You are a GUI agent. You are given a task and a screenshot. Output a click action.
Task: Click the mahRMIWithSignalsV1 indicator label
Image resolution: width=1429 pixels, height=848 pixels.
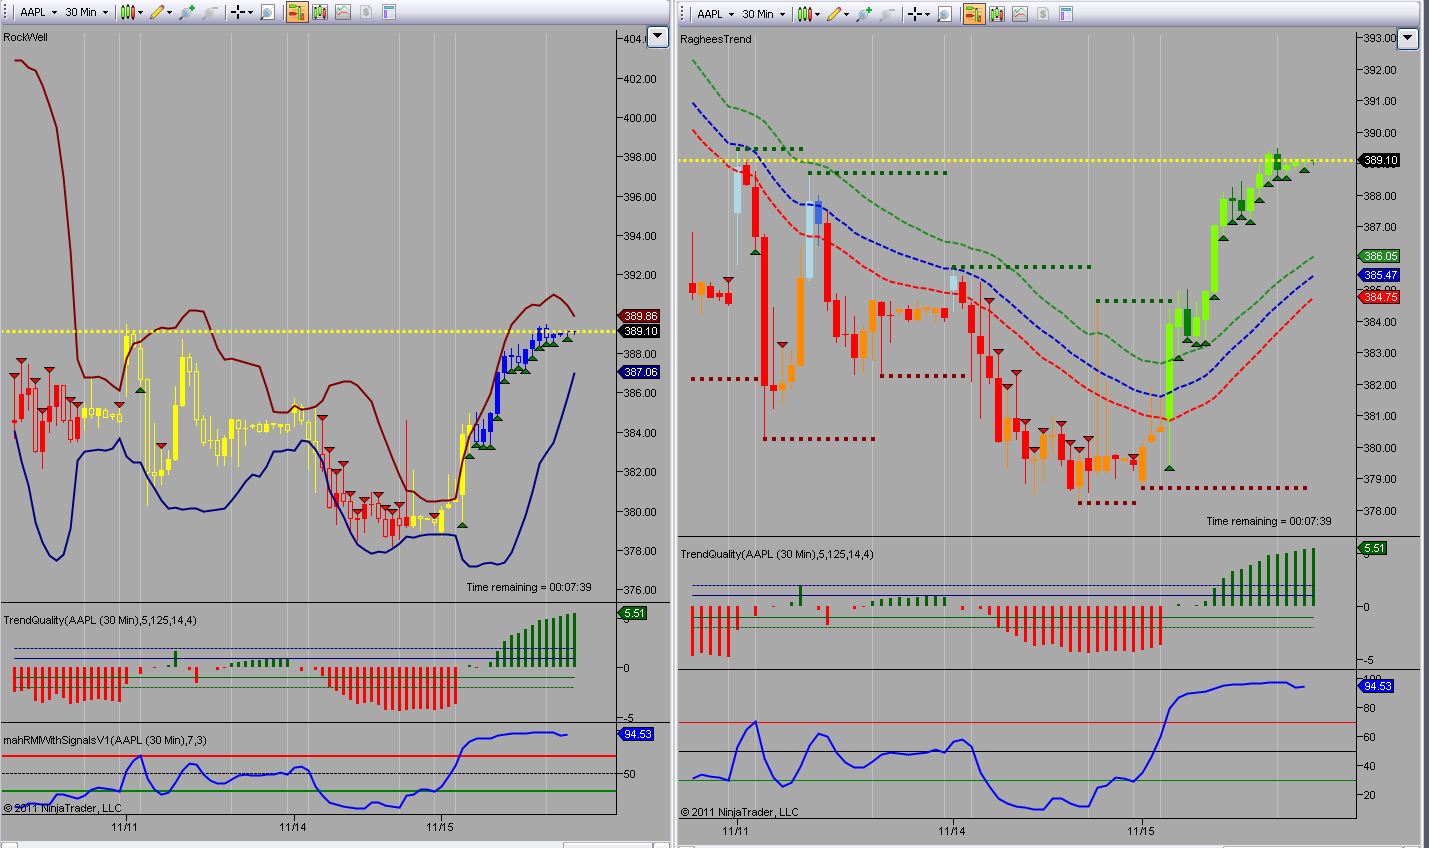click(105, 741)
